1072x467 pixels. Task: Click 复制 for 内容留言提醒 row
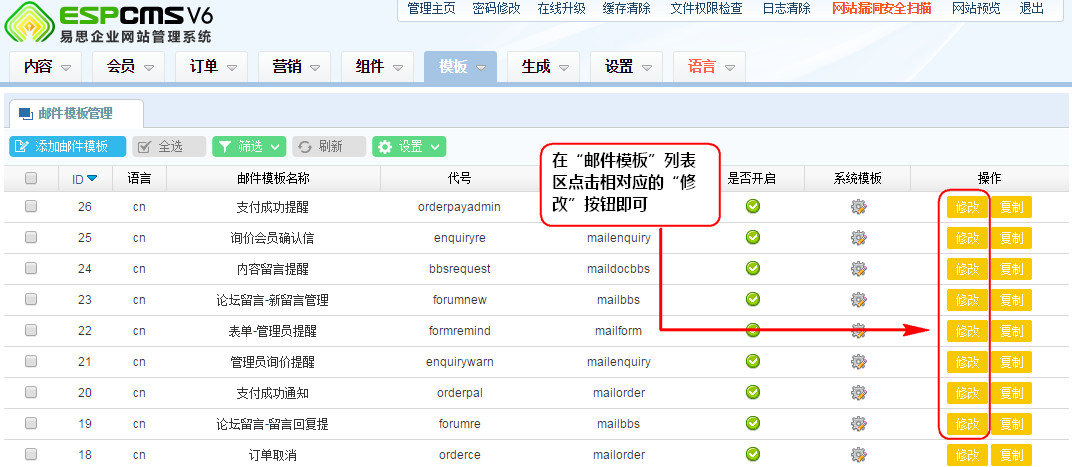[x=1011, y=269]
